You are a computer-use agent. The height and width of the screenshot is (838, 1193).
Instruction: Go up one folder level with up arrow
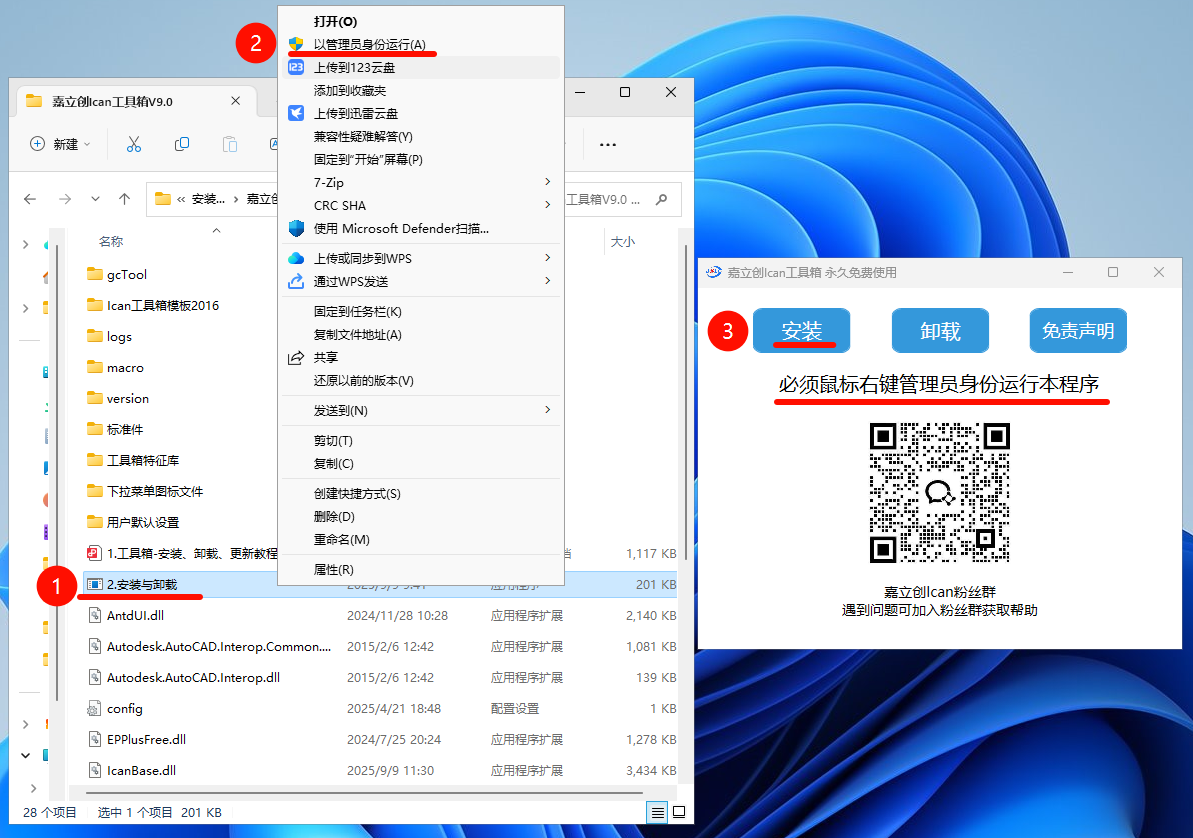click(124, 199)
